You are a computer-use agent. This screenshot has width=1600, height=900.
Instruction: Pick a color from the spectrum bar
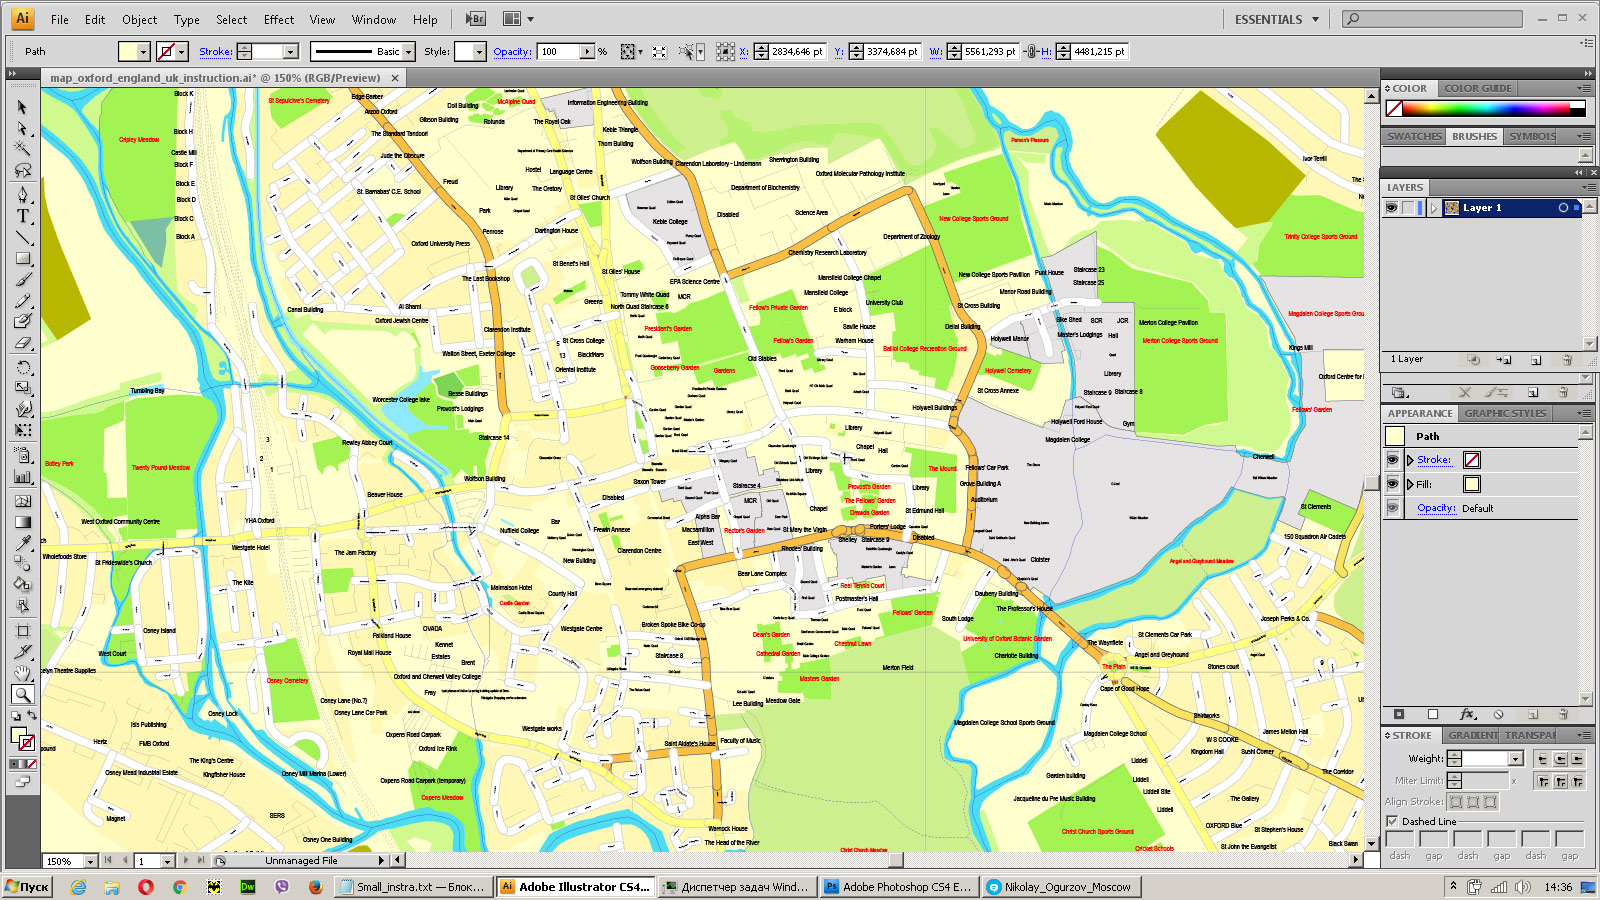point(1486,108)
